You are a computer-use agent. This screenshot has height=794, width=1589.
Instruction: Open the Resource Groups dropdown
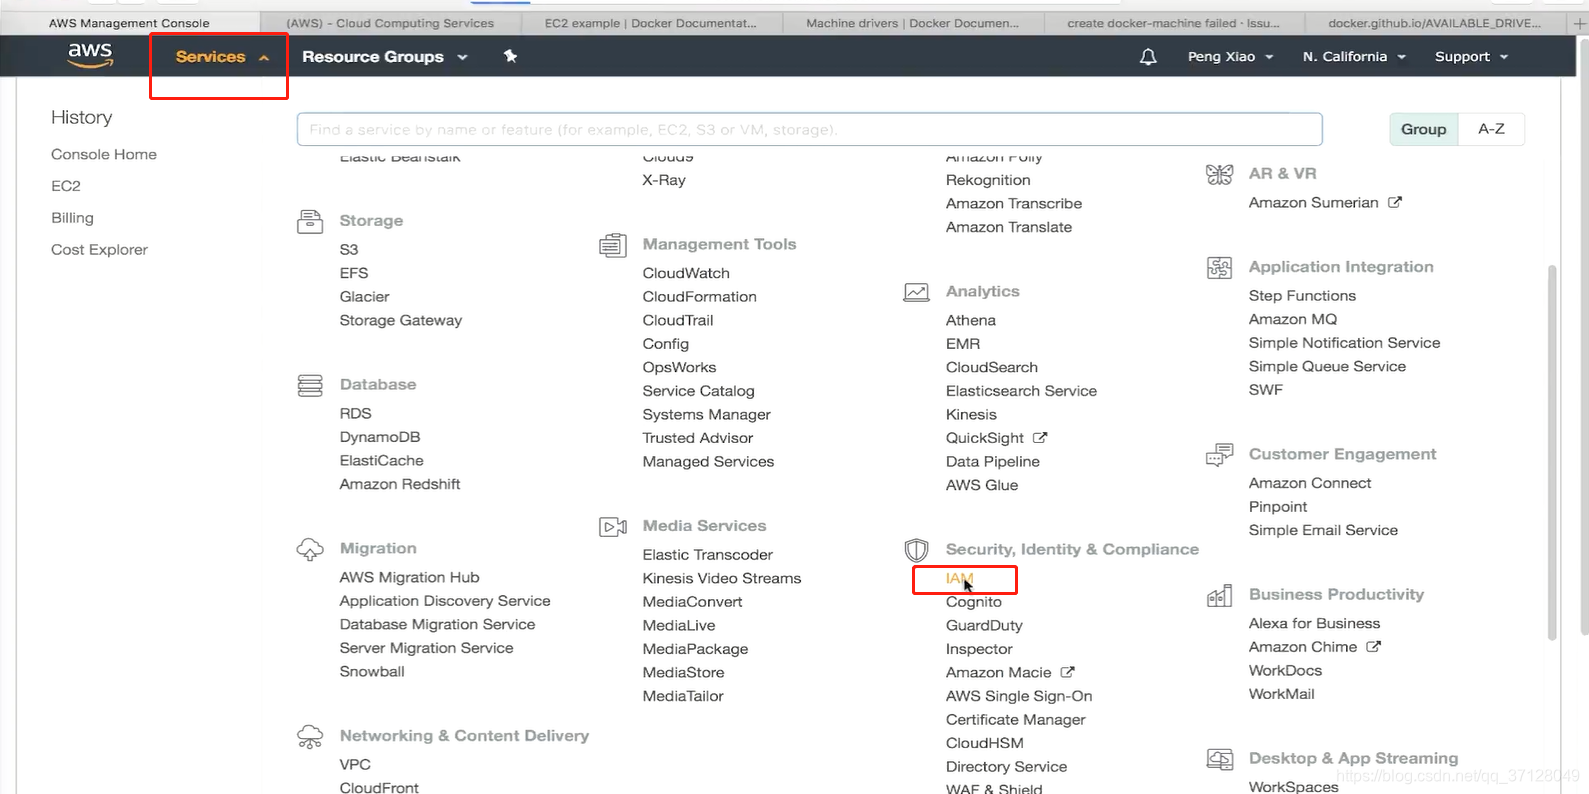384,57
